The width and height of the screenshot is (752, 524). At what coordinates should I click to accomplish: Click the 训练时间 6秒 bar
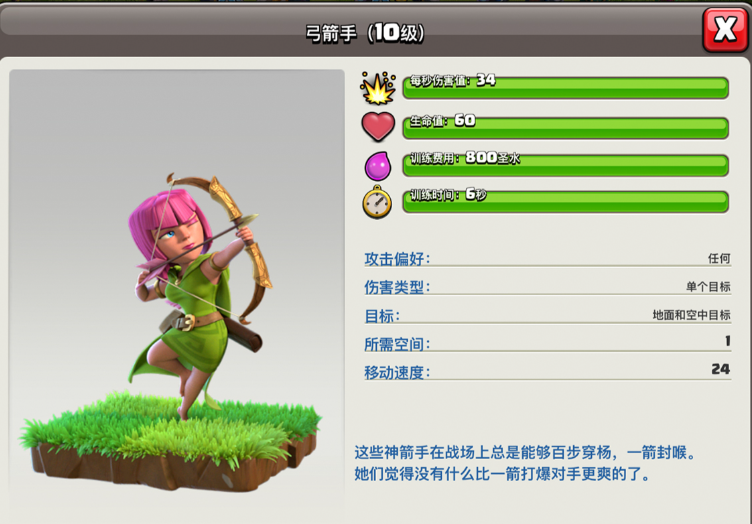click(x=566, y=201)
